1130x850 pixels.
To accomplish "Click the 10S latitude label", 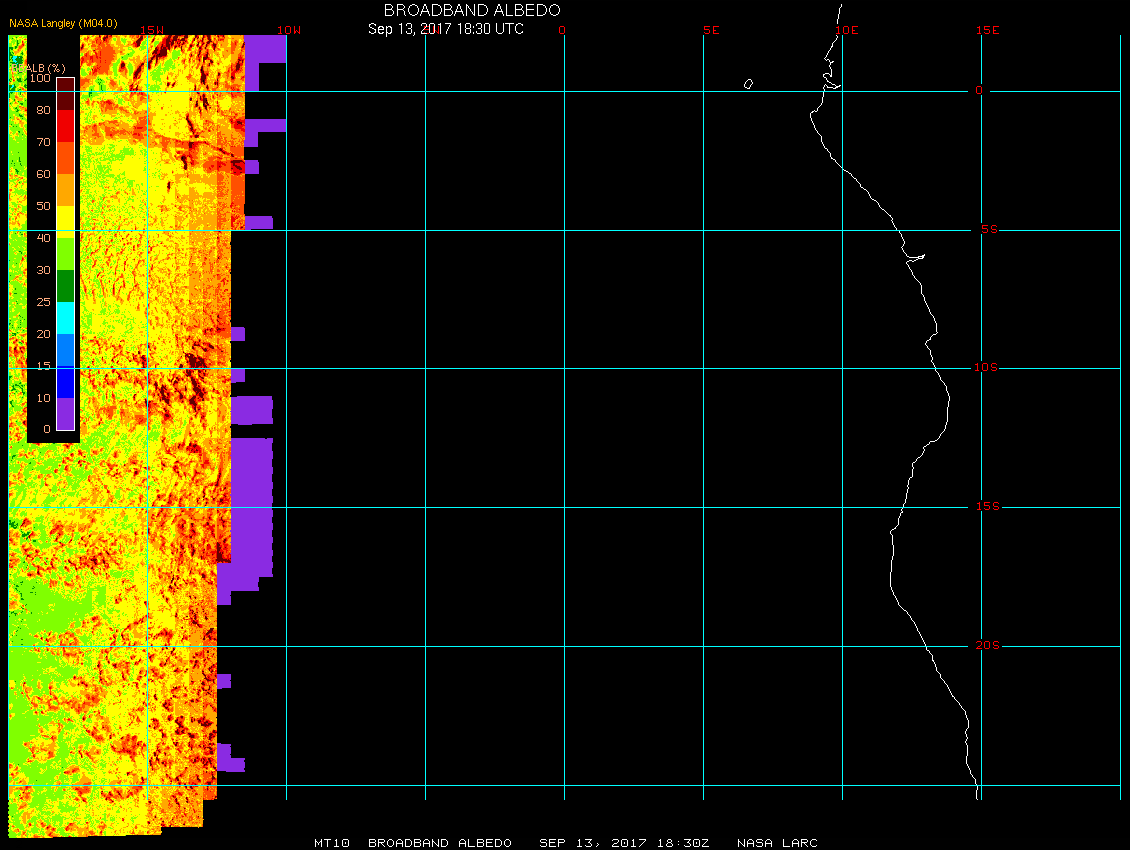I will click(x=985, y=368).
